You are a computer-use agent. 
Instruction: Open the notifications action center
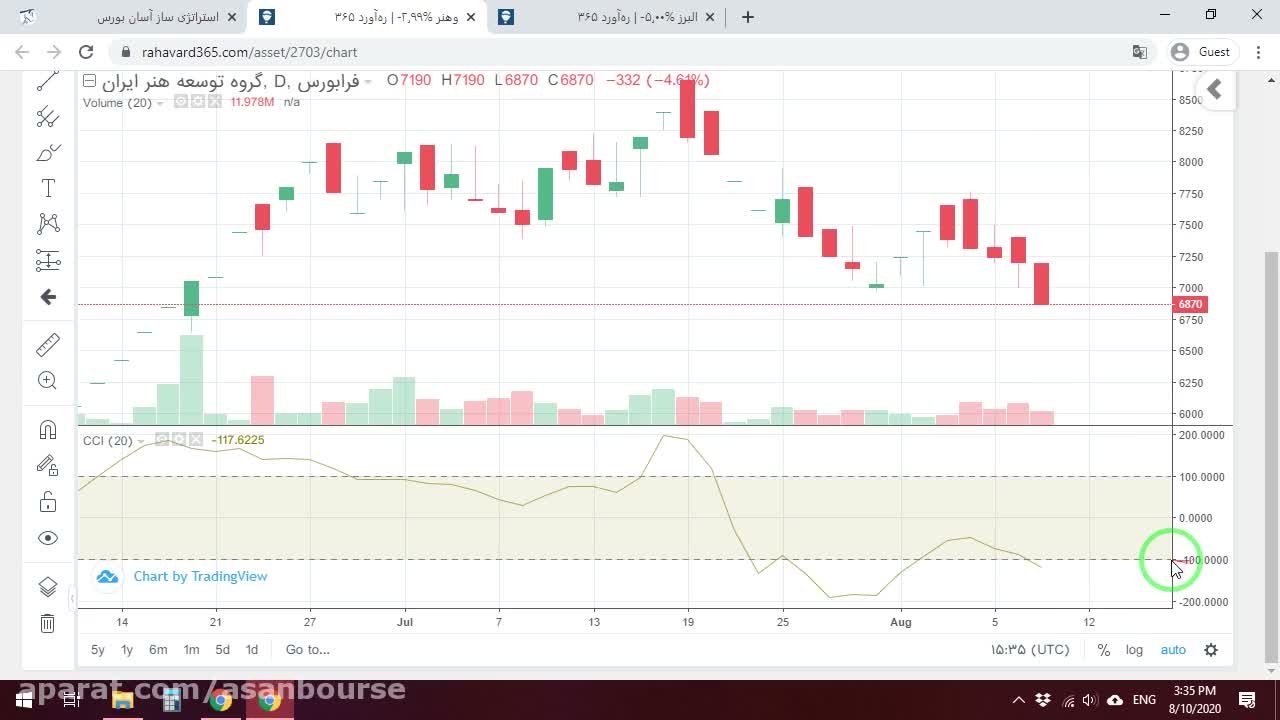[x=1247, y=700]
